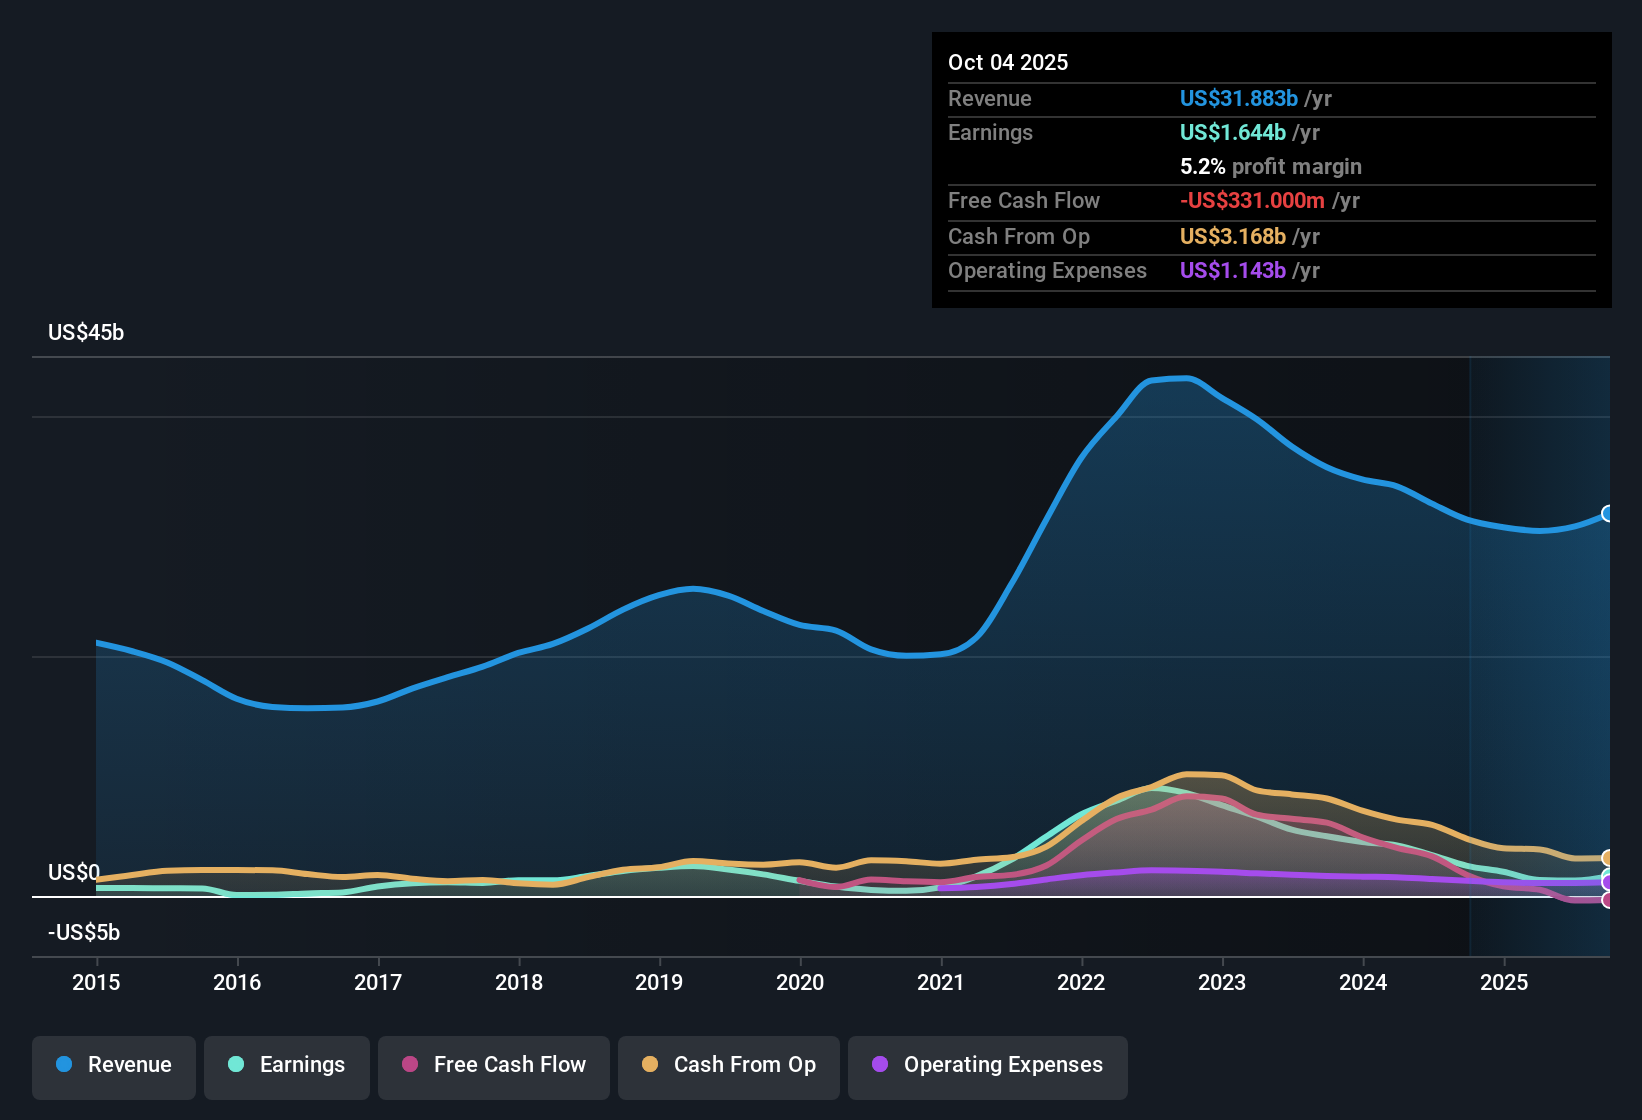The image size is (1642, 1120).
Task: Hide the Earnings series using its legend button
Action: [287, 1066]
